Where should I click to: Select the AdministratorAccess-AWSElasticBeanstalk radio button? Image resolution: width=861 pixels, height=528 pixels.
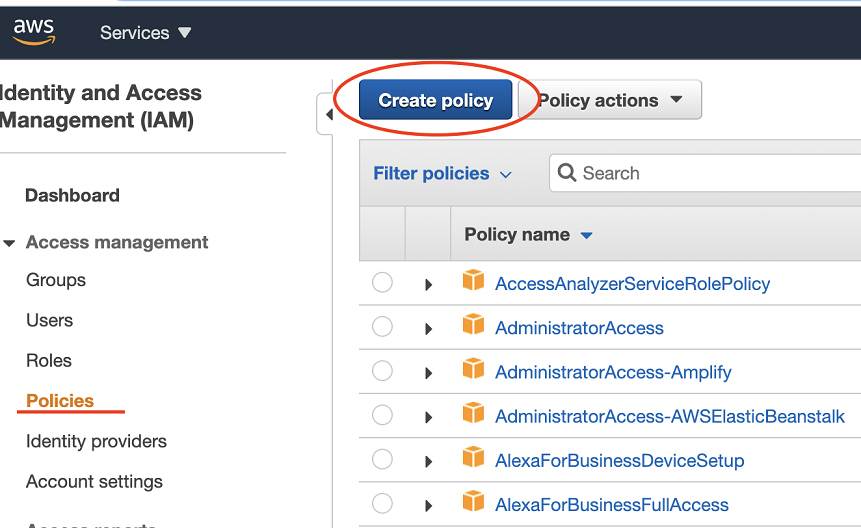tap(382, 415)
